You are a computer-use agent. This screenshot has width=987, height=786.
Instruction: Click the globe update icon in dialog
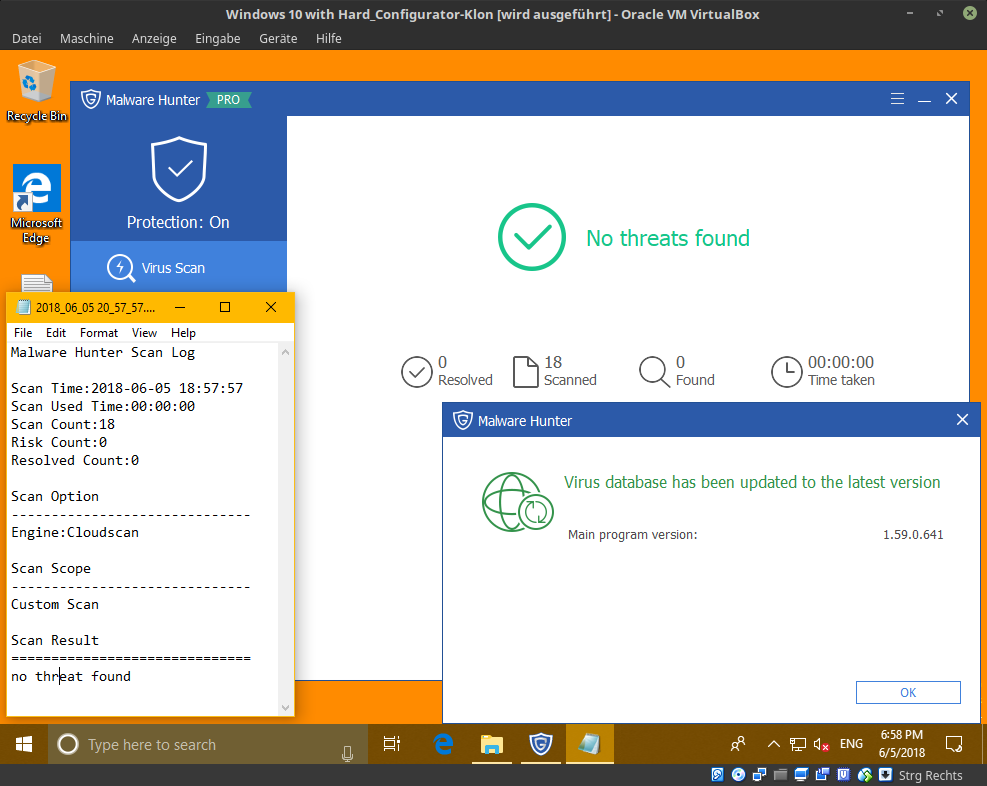(517, 502)
